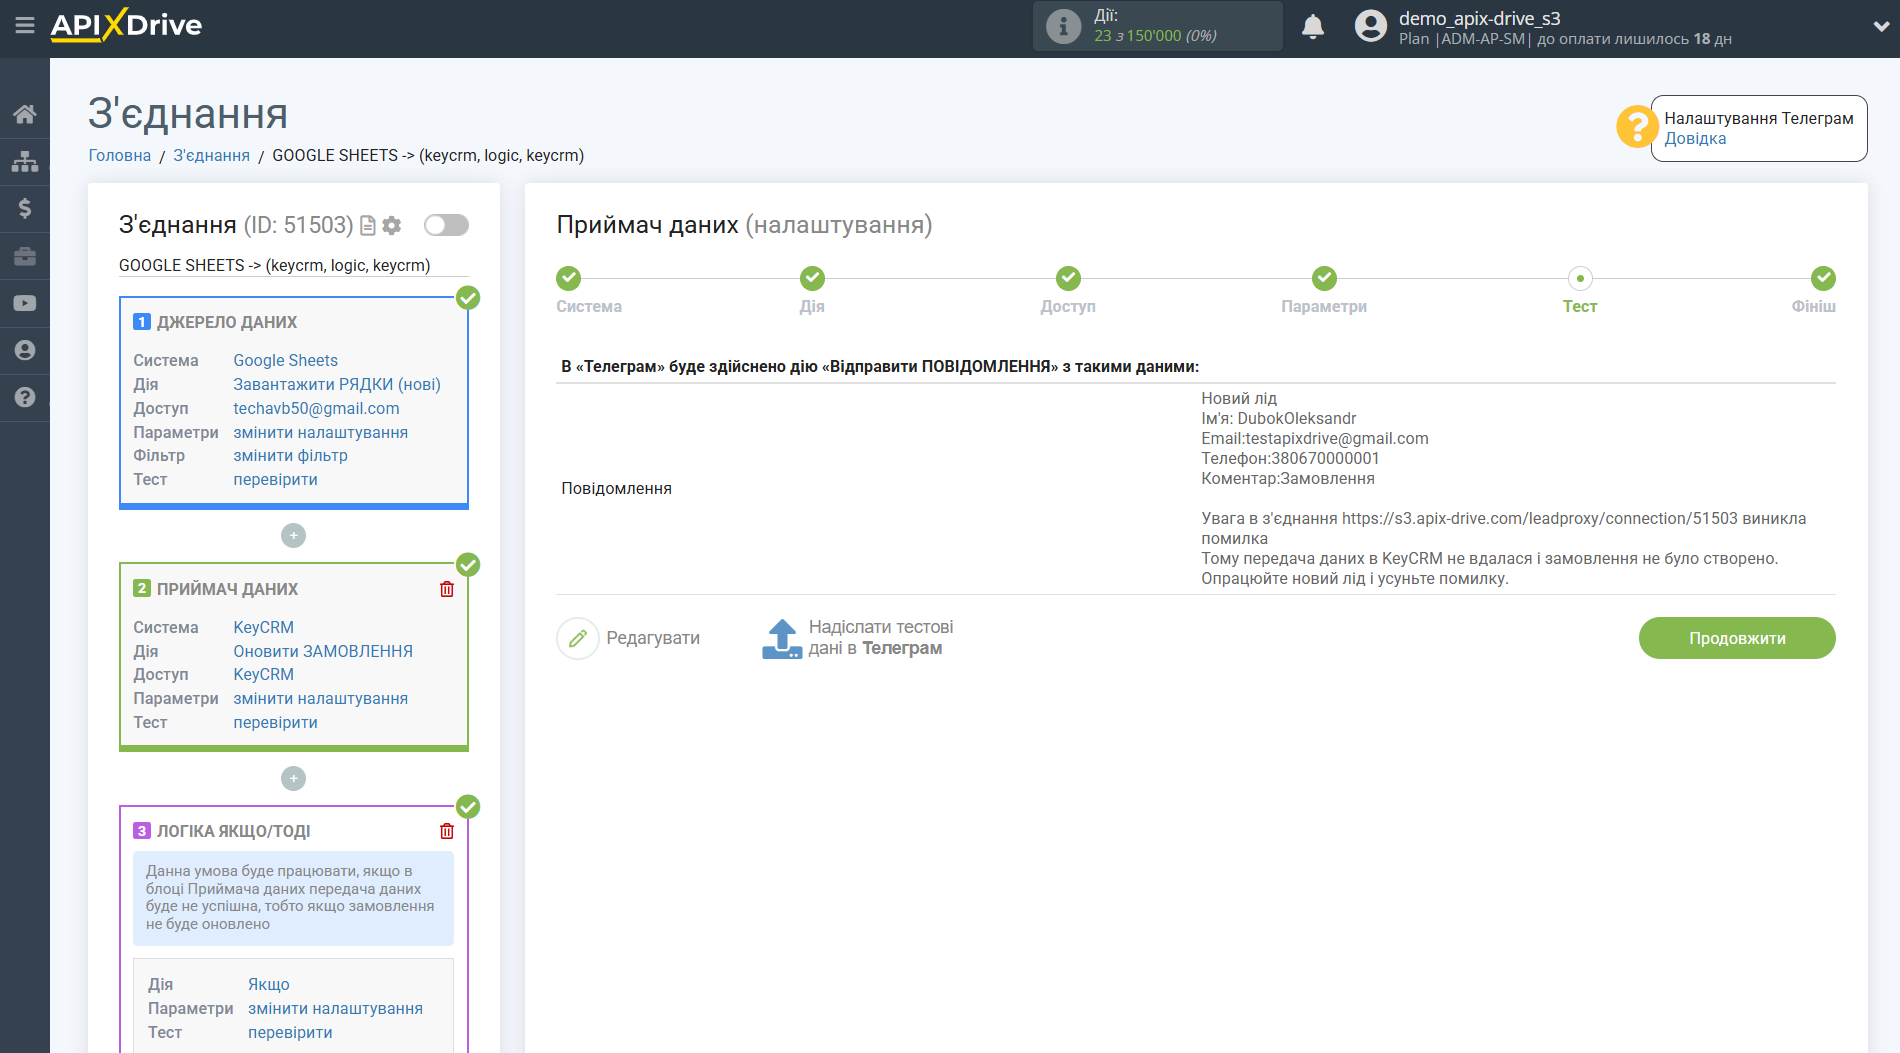The height and width of the screenshot is (1053, 1900).
Task: Expand the account dropdown chevron
Action: [x=1881, y=27]
